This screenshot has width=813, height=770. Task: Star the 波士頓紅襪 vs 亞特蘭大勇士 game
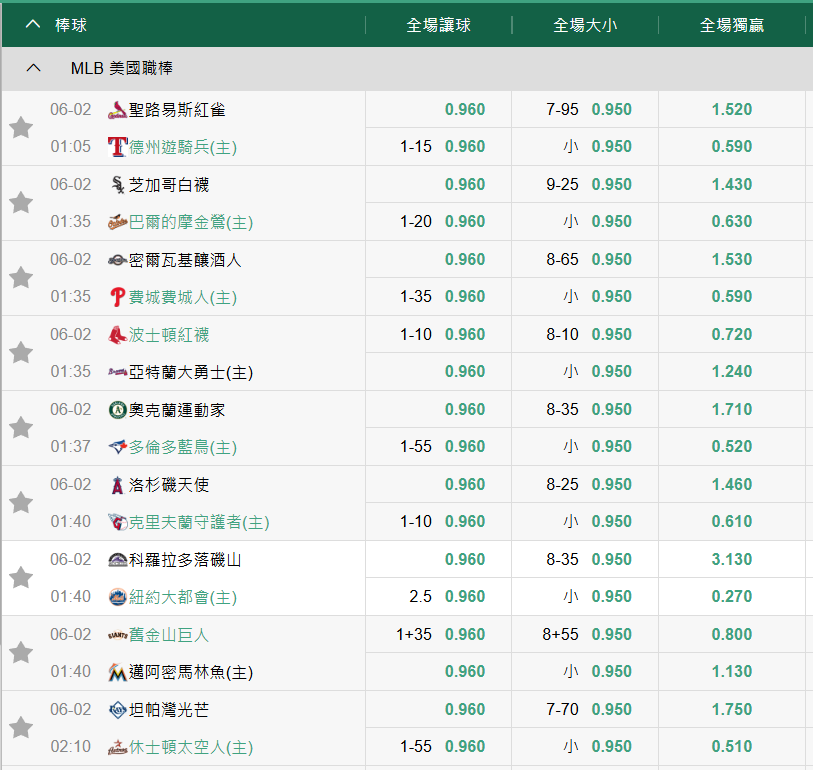point(21,353)
